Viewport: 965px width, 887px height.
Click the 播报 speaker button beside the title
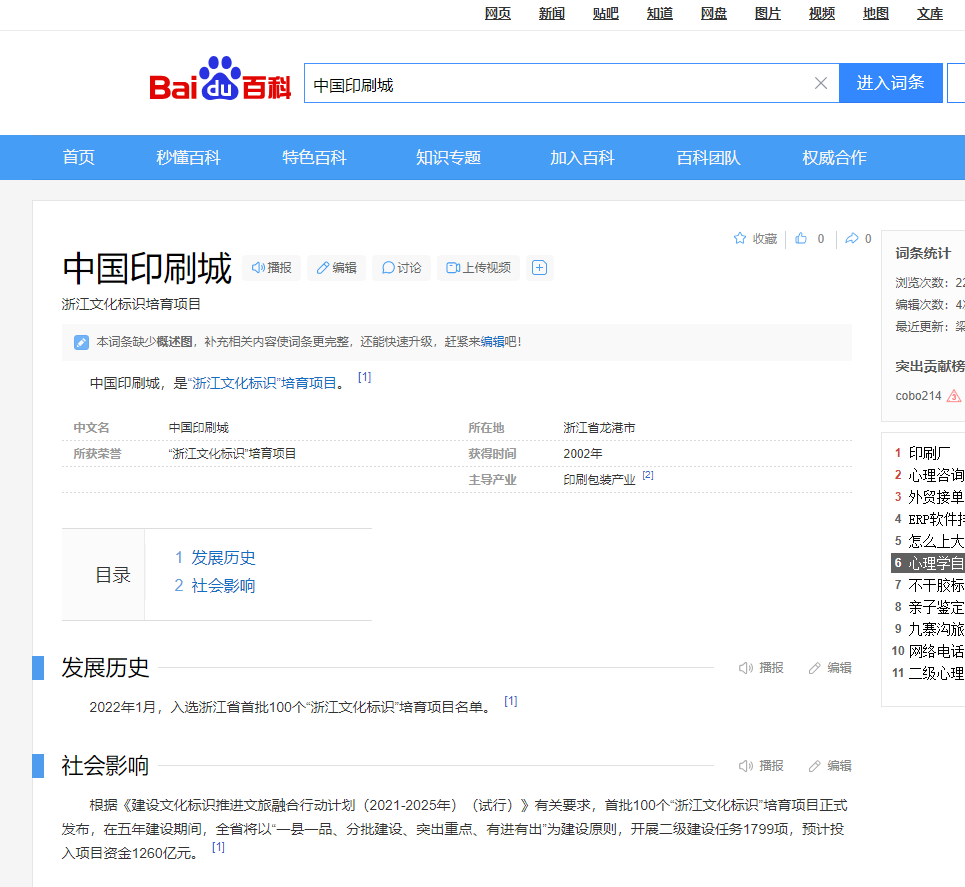pyautogui.click(x=271, y=268)
